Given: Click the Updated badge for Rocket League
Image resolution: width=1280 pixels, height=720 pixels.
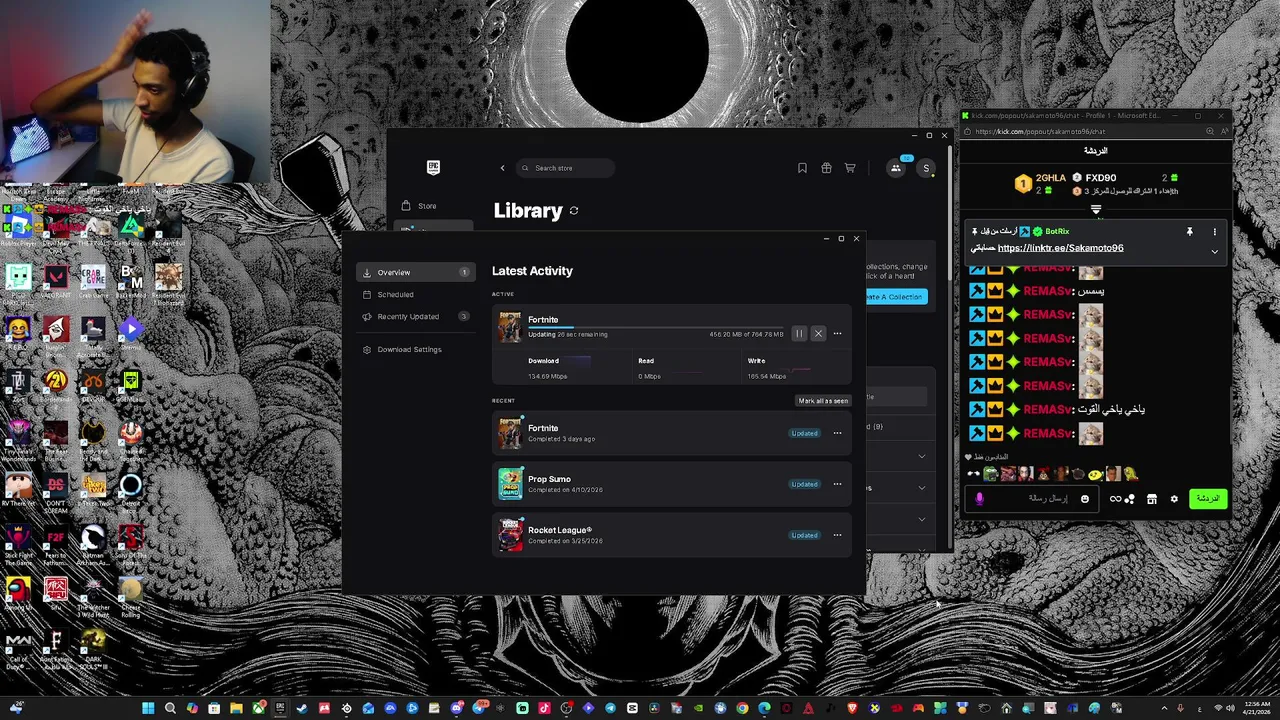Looking at the screenshot, I should point(804,535).
